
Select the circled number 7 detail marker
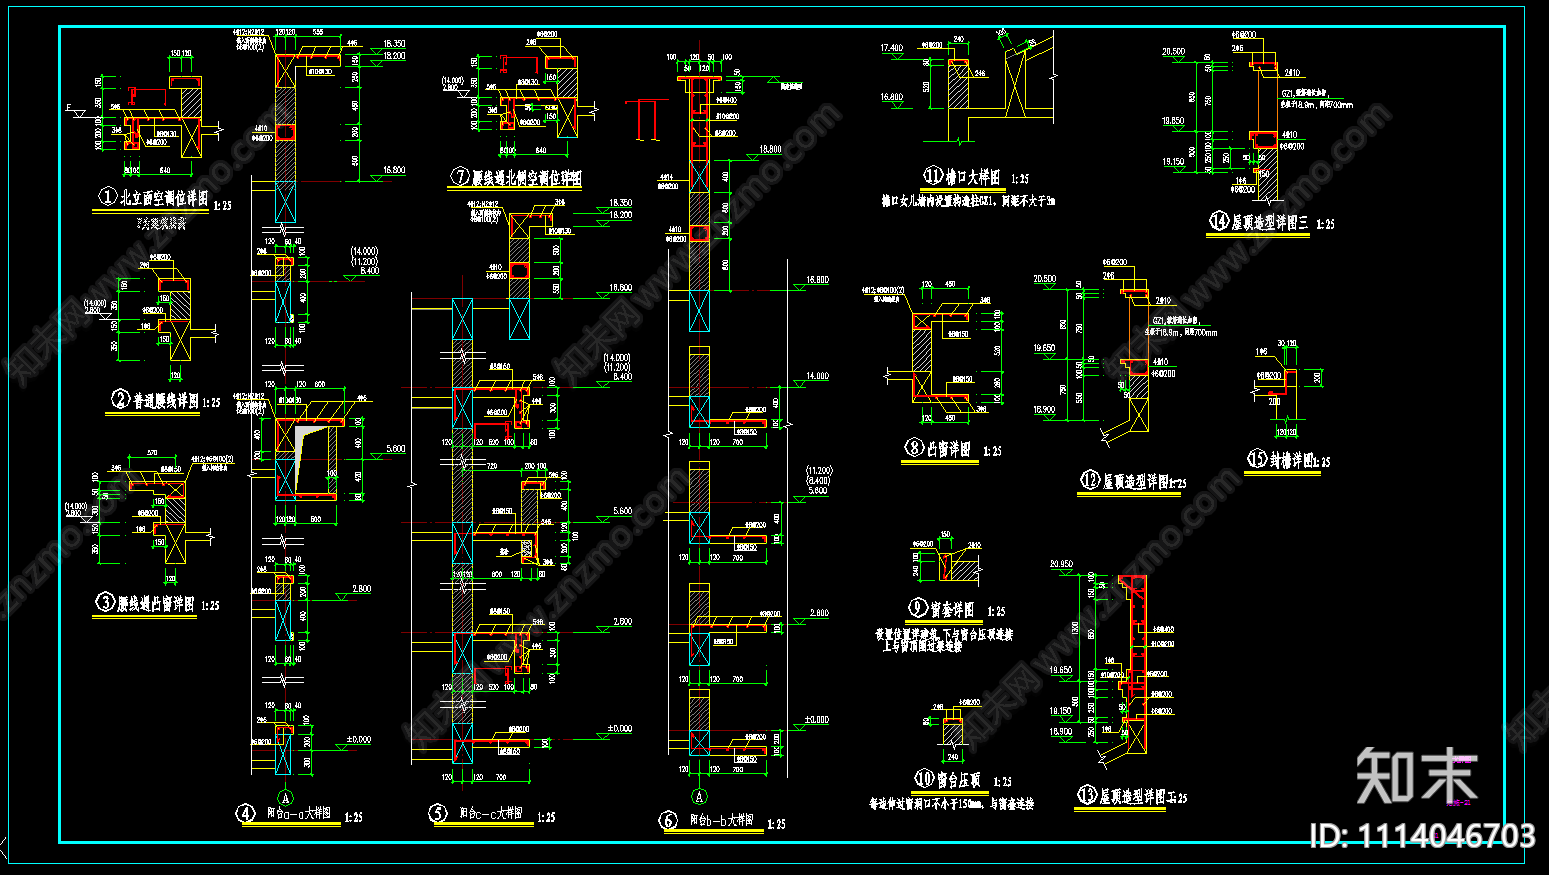[x=460, y=177]
